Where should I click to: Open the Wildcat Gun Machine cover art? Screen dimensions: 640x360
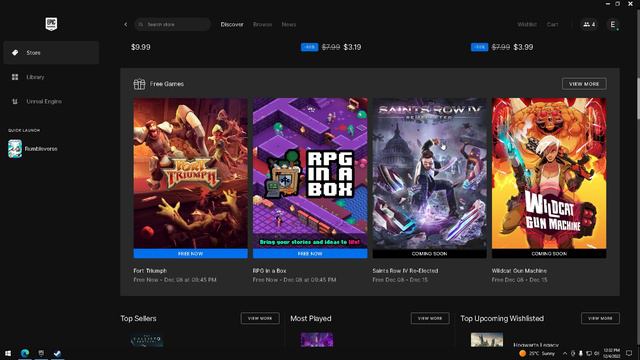pos(549,173)
